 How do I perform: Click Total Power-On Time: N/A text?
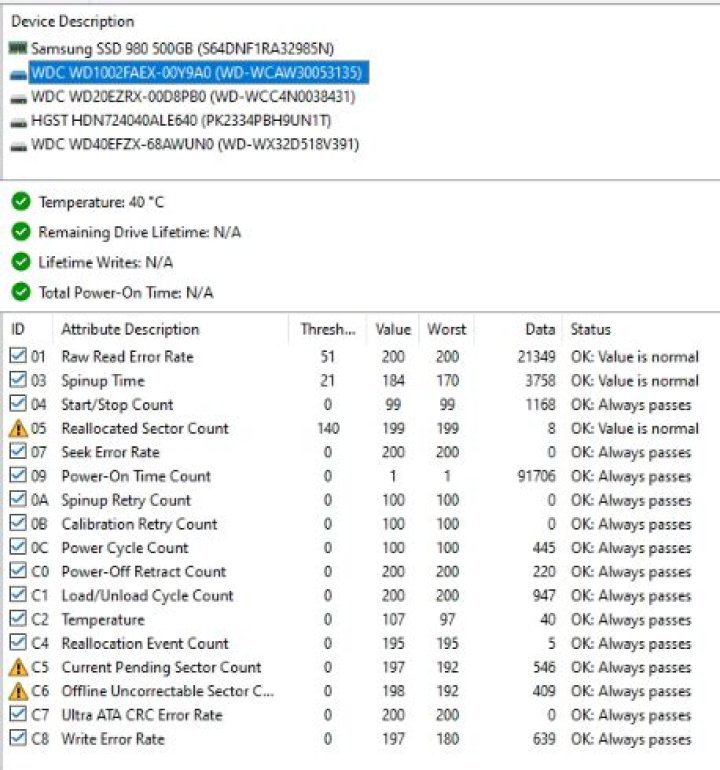126,293
